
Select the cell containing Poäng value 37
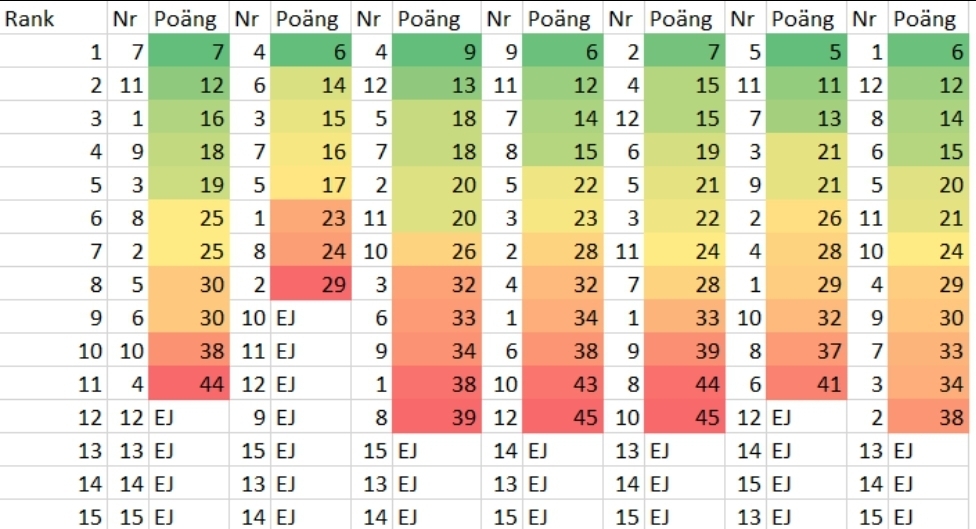click(807, 351)
